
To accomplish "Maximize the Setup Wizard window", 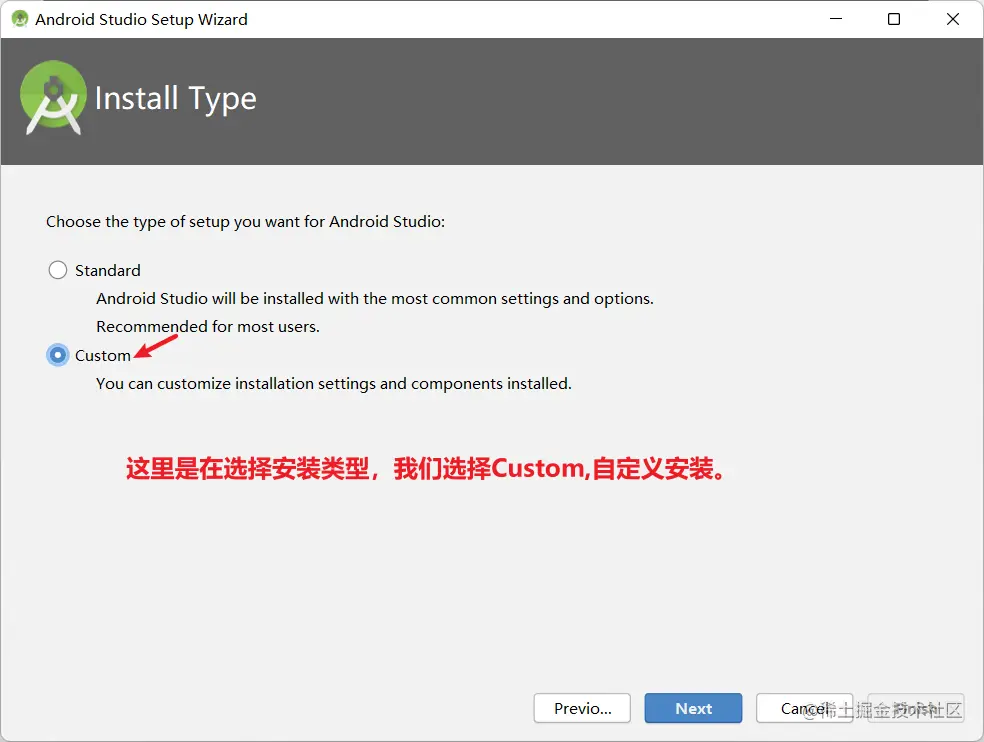I will click(x=894, y=19).
